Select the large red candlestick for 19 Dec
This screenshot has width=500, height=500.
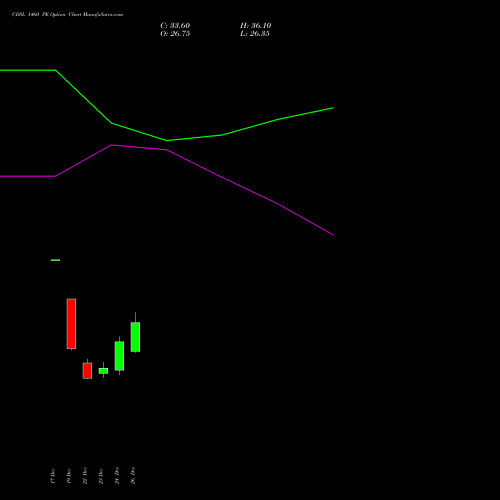pyautogui.click(x=71, y=324)
